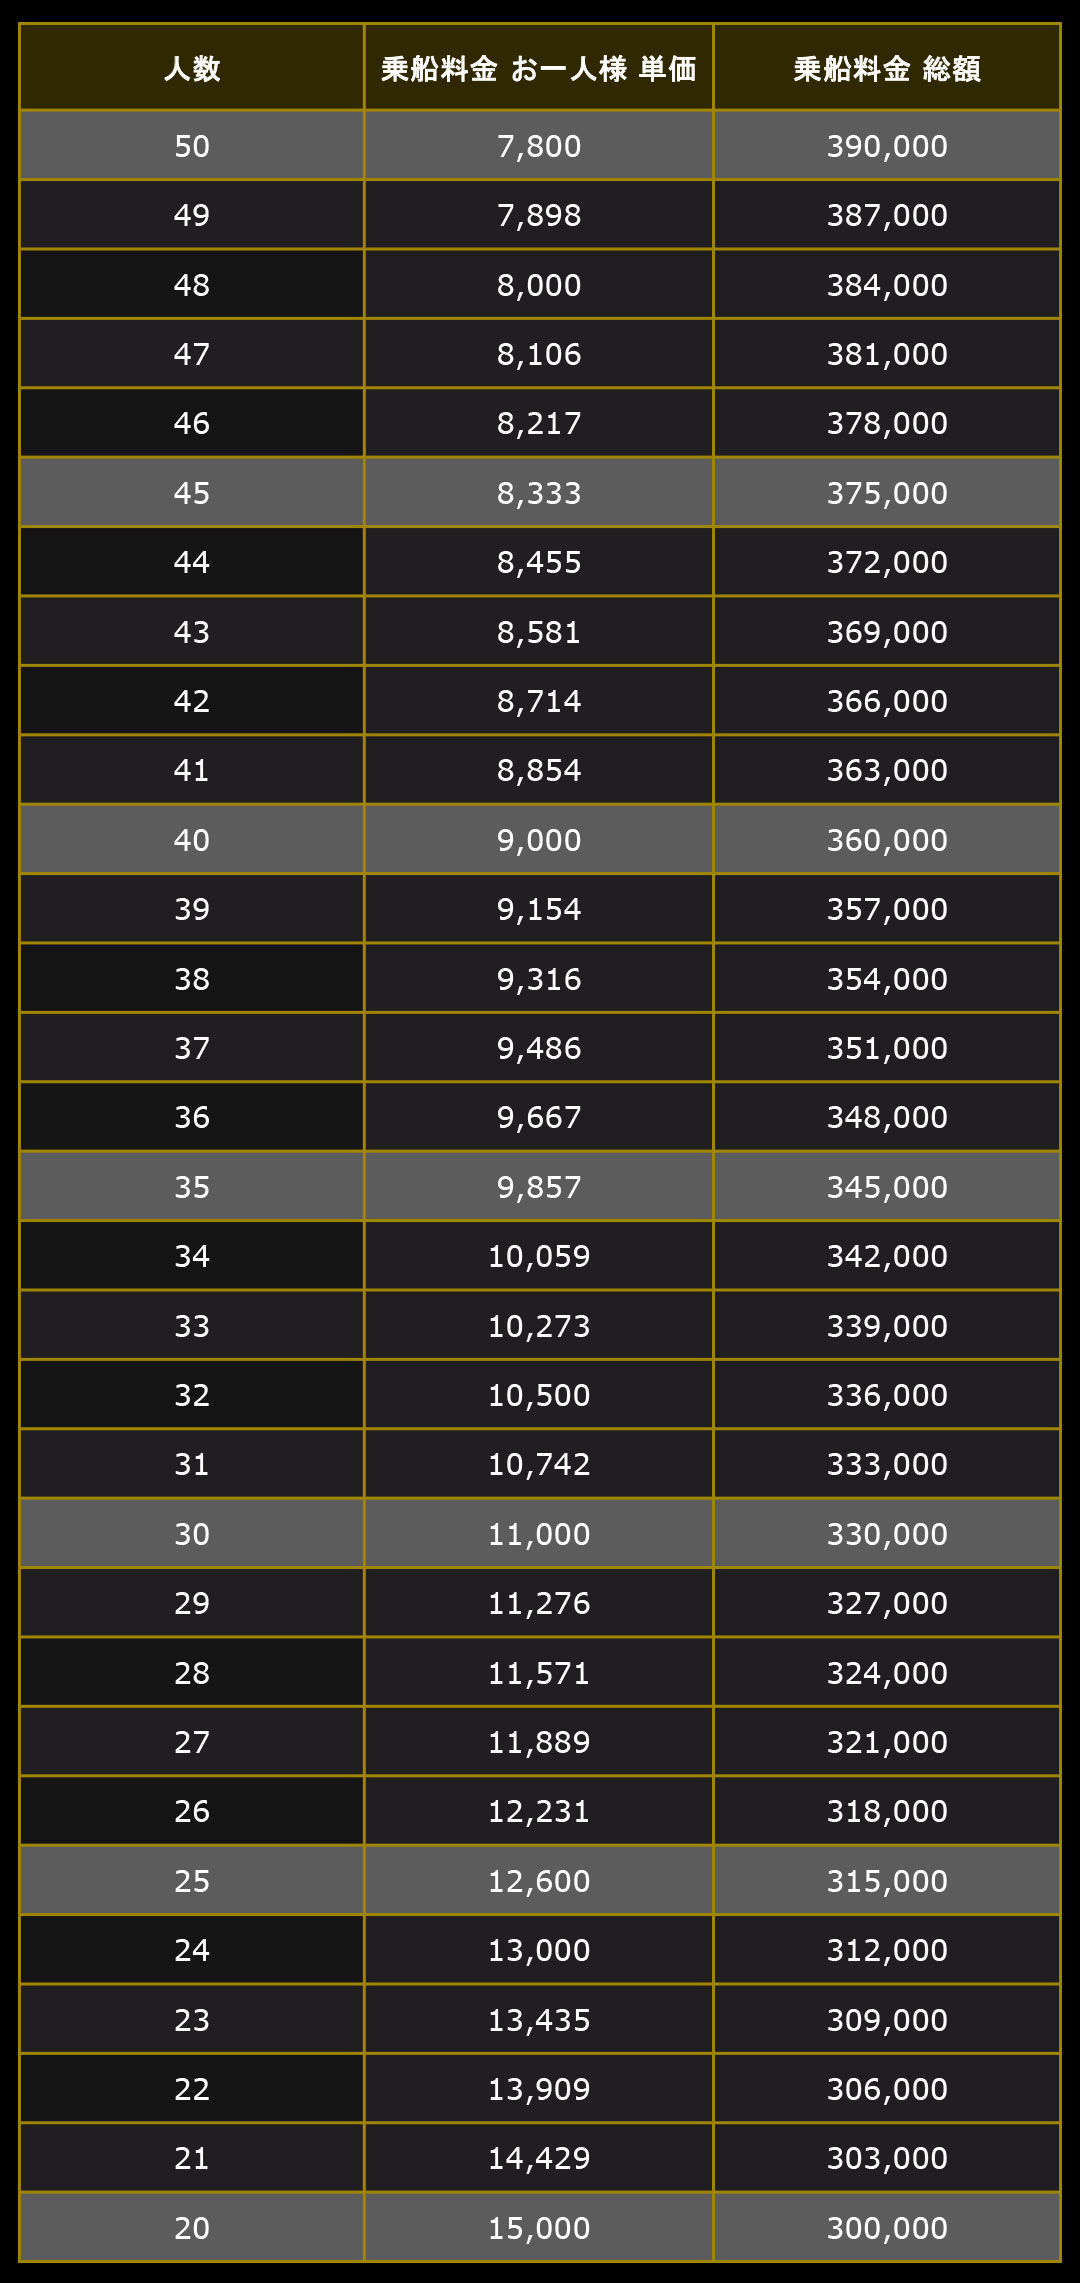Click the 人数 column header
The width and height of the screenshot is (1080, 2283).
192,67
